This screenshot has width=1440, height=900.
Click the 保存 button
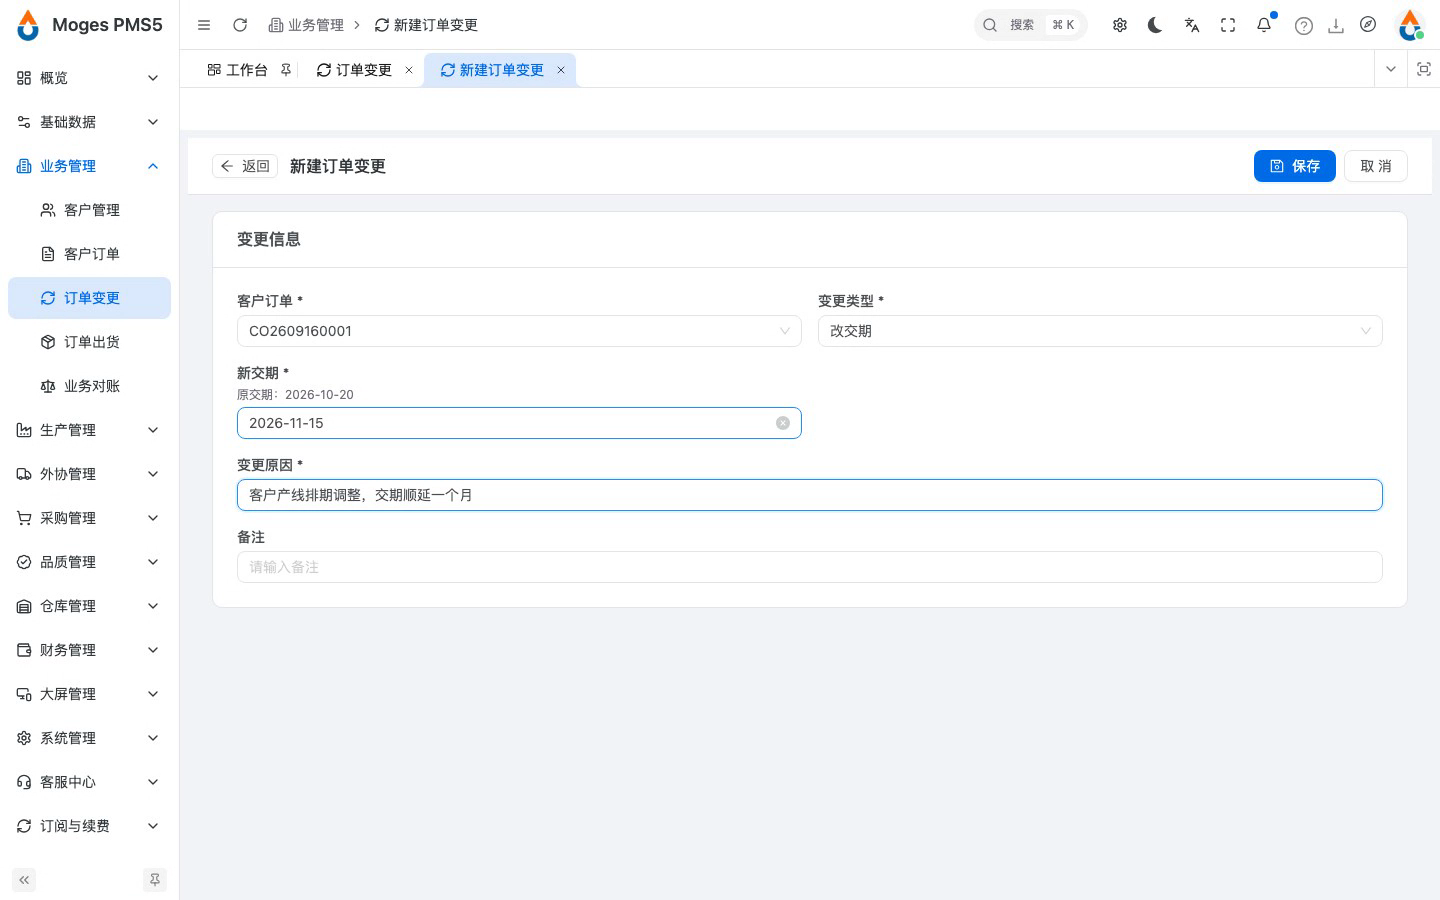click(x=1295, y=166)
